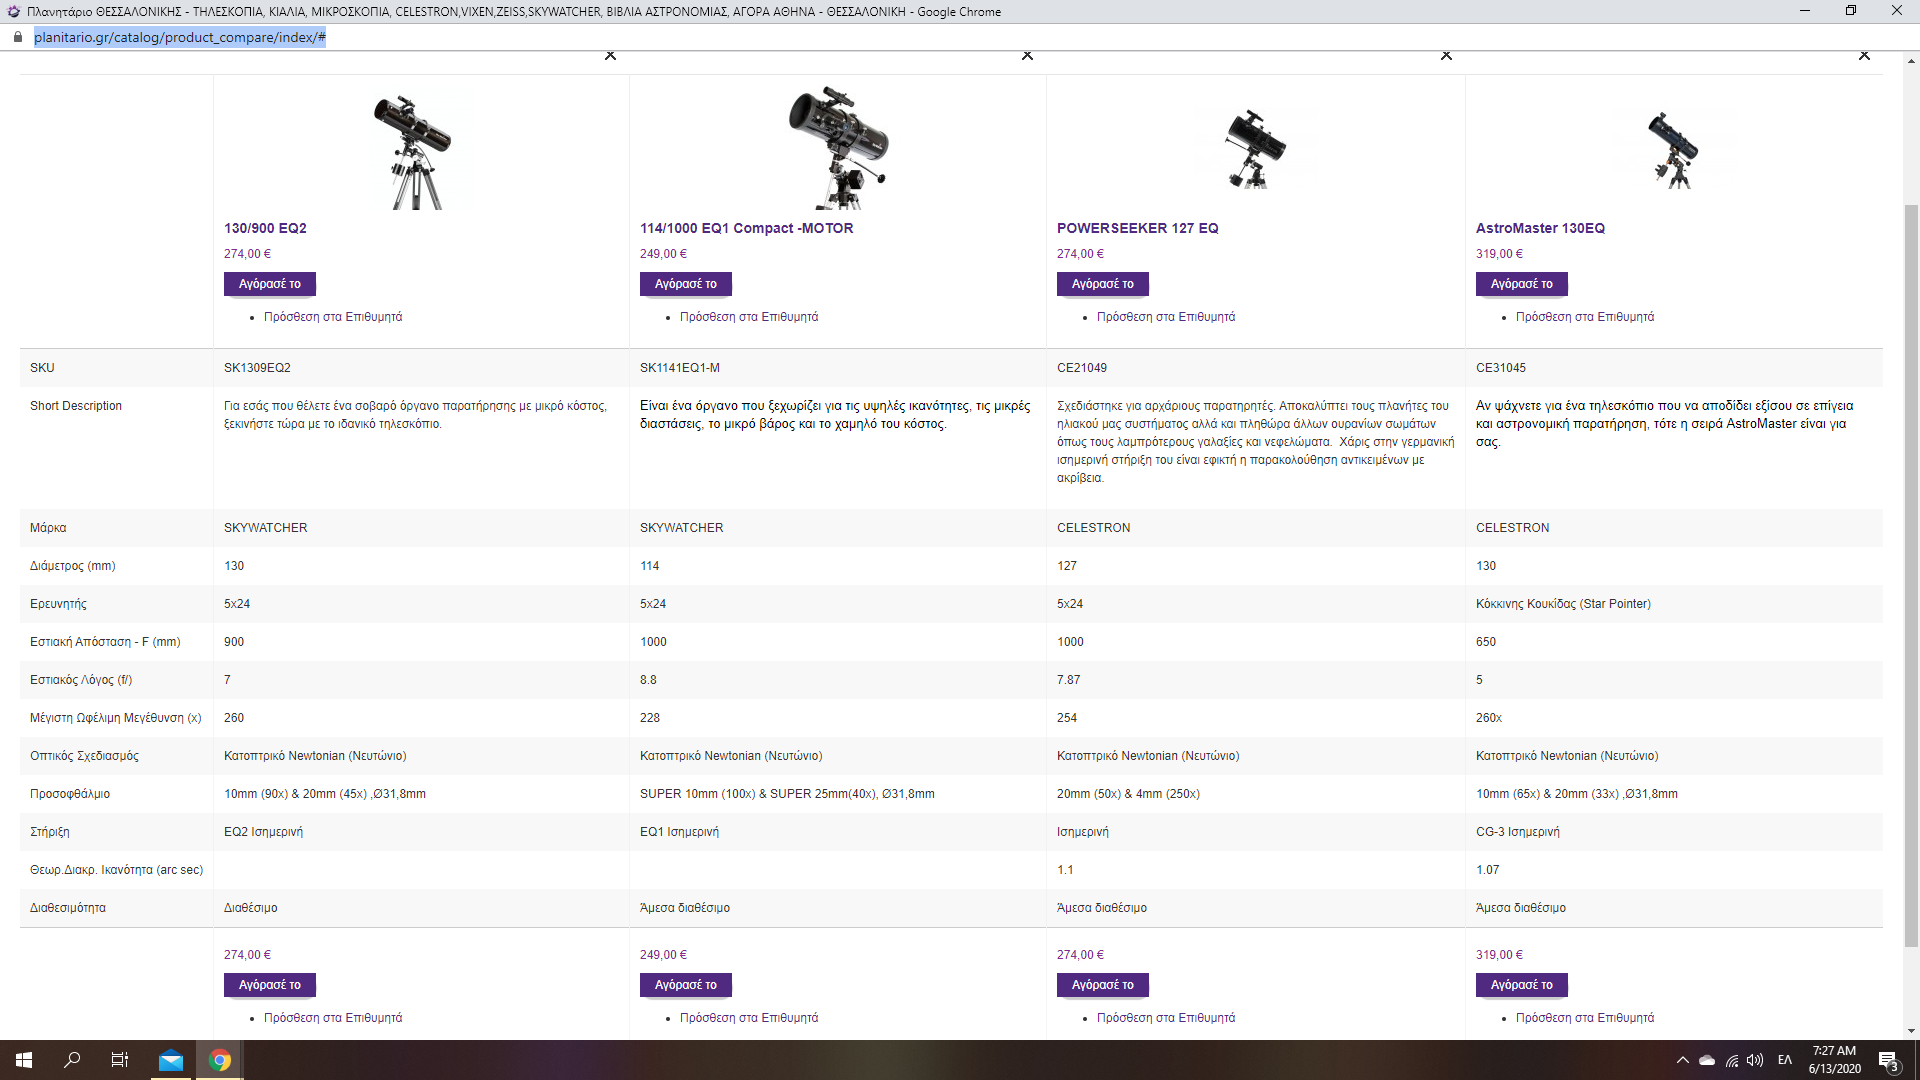Click the OneDrive cloud tray icon

click(1707, 1060)
